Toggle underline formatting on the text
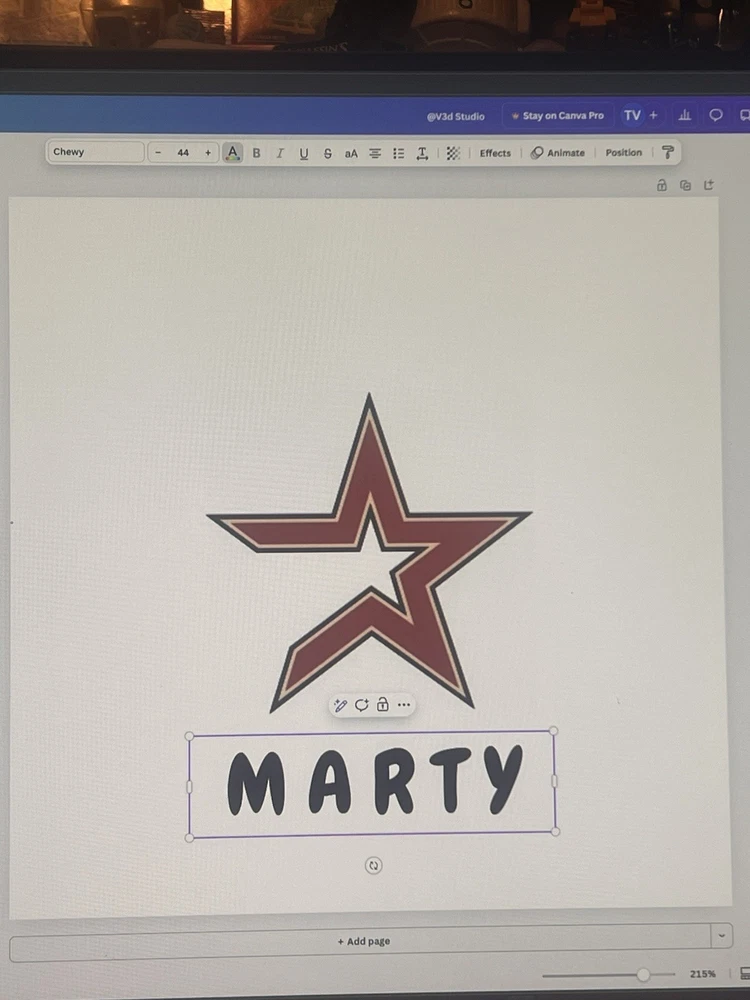Screen dimensions: 750x1000 304,153
